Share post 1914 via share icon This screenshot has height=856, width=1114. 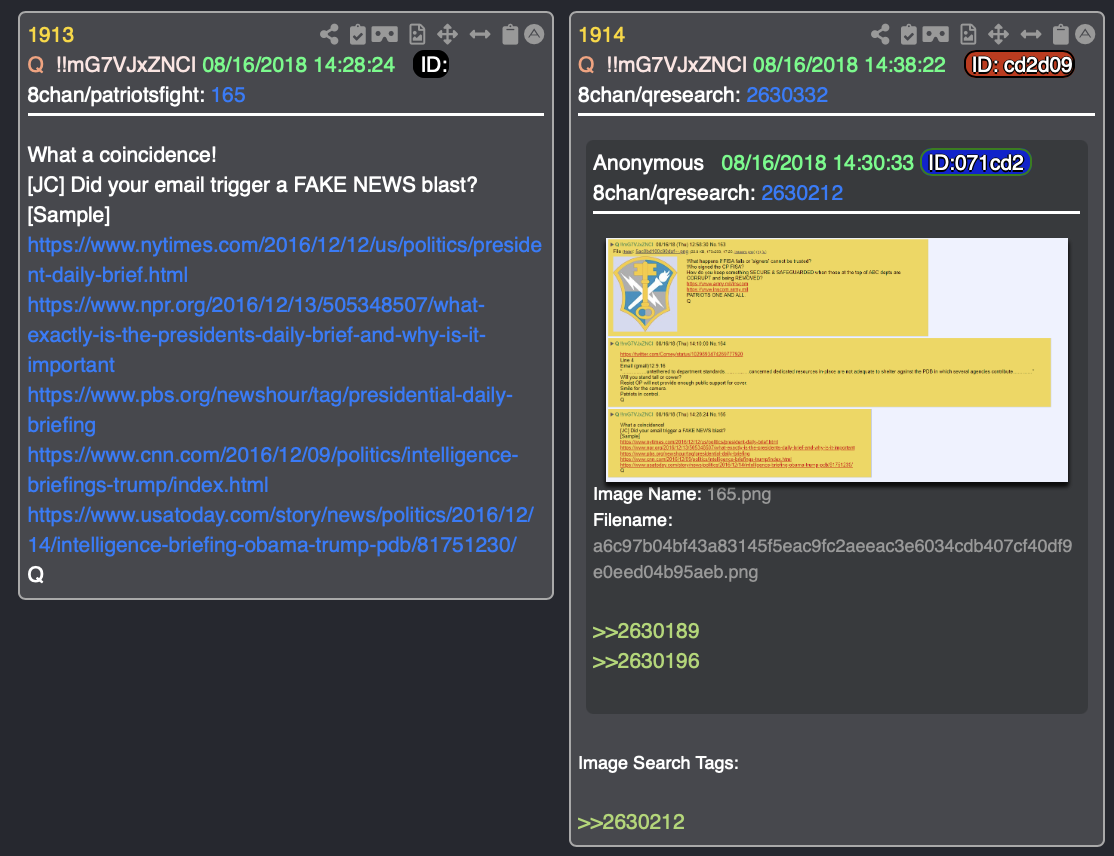tap(880, 34)
